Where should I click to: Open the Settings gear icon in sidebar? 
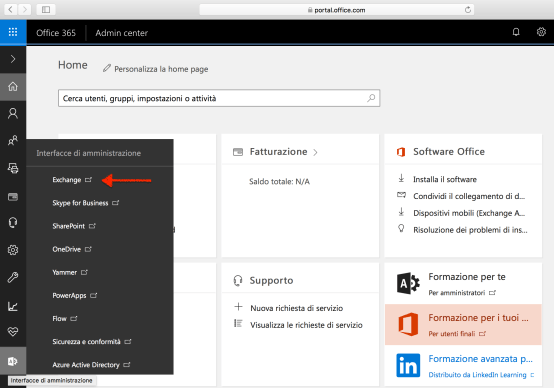pos(13,250)
